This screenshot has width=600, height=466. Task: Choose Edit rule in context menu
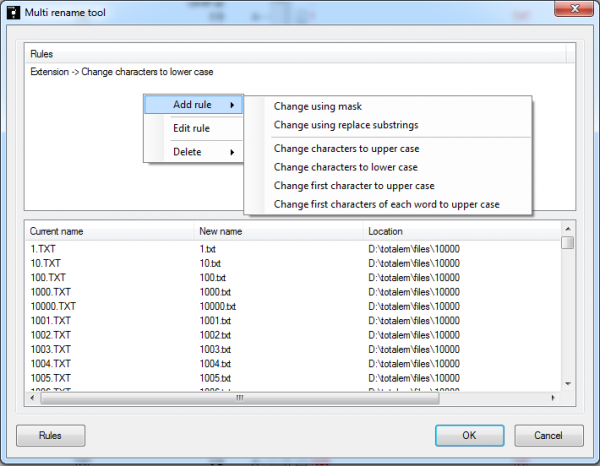click(191, 128)
